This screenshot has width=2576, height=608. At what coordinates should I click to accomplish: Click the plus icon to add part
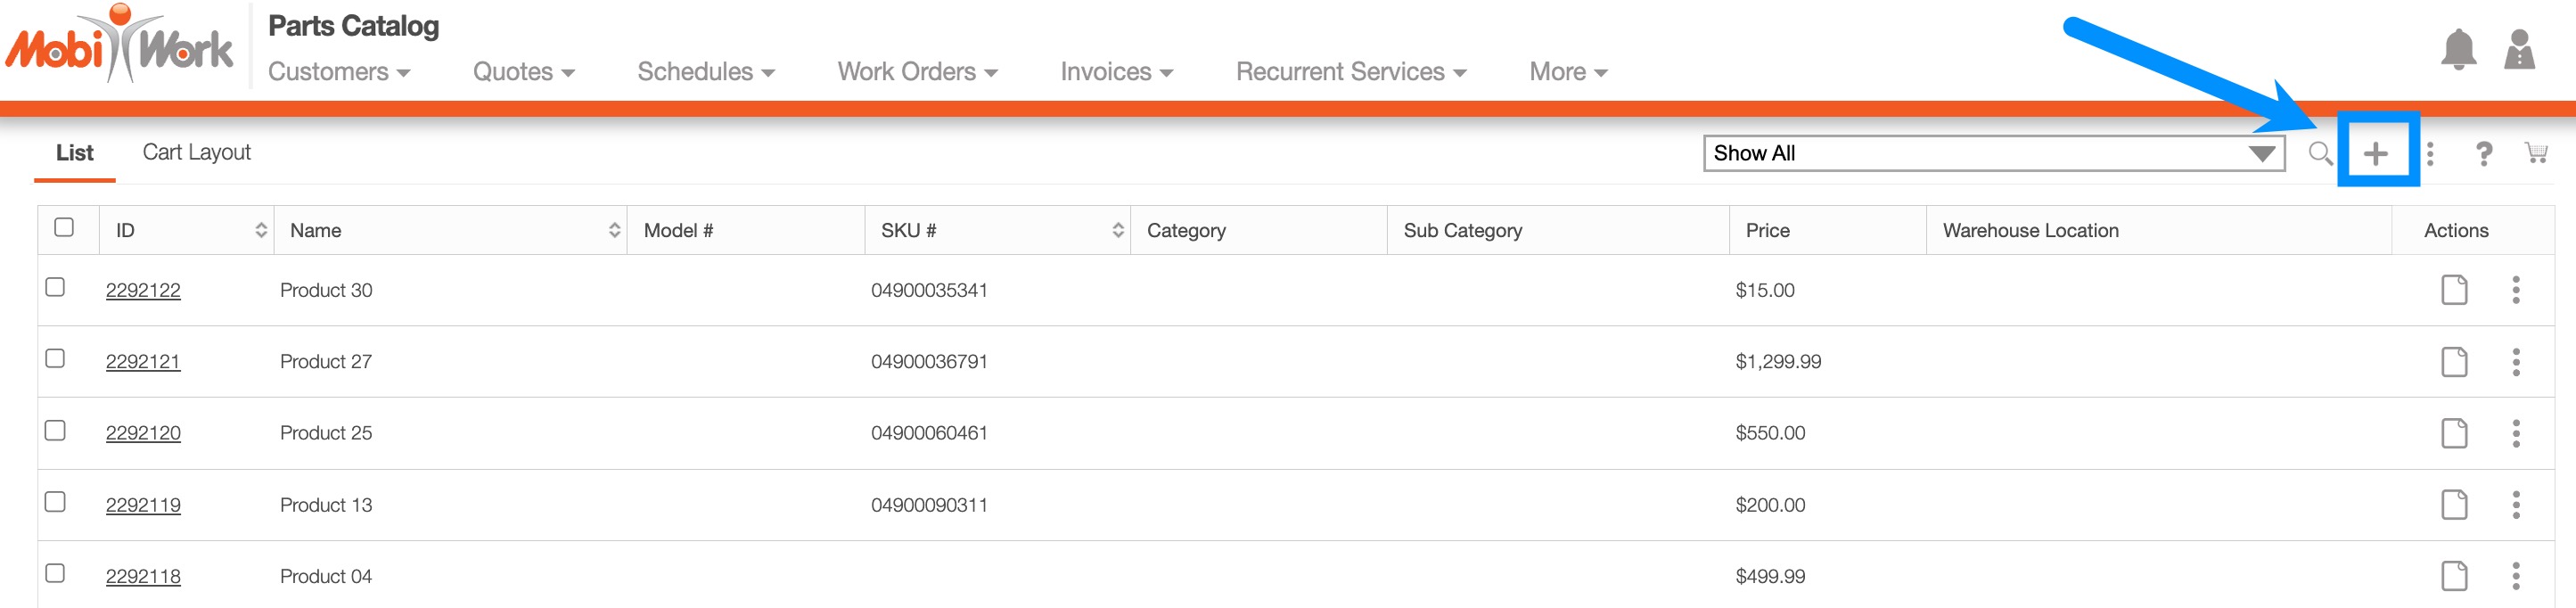point(2375,153)
